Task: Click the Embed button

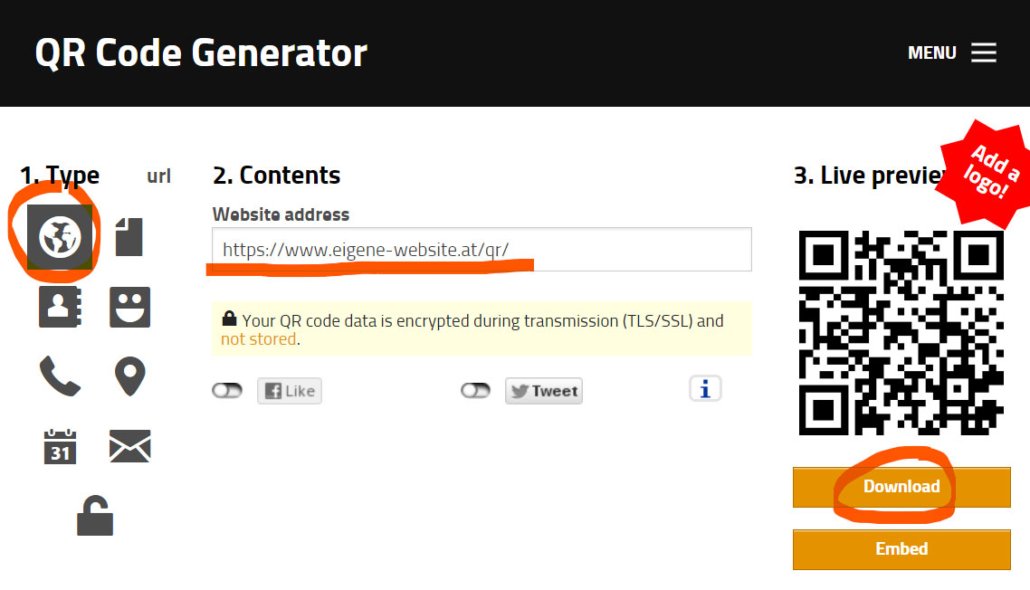Action: coord(901,549)
